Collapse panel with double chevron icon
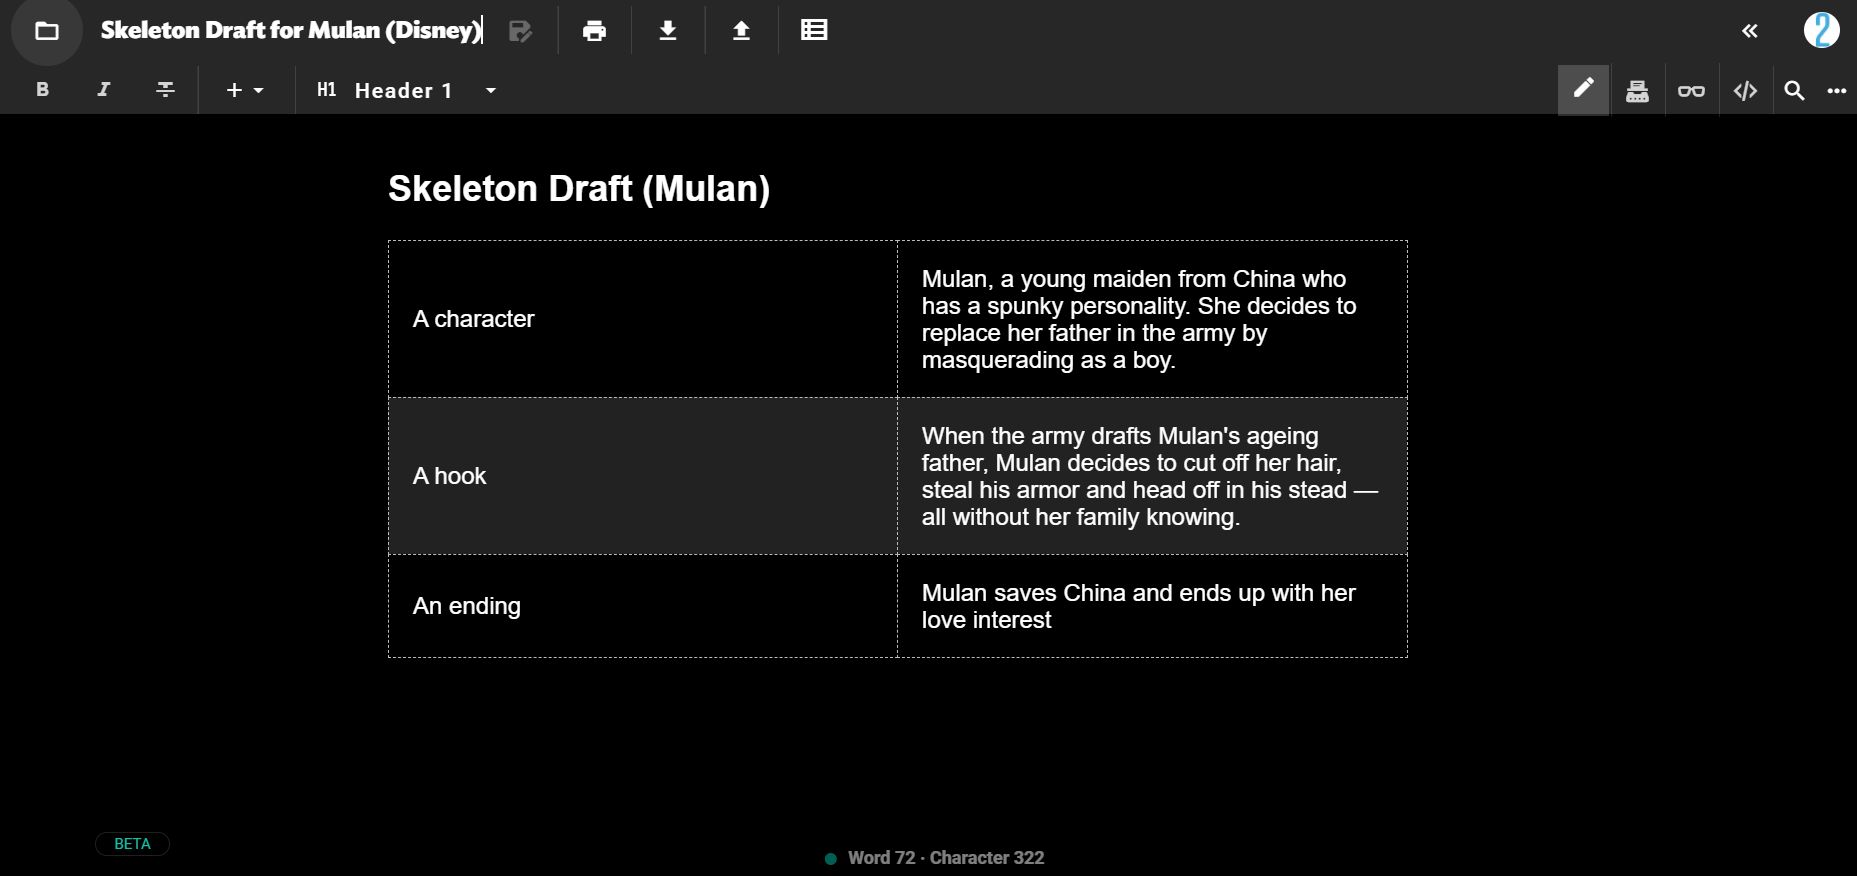1857x876 pixels. pos(1750,31)
